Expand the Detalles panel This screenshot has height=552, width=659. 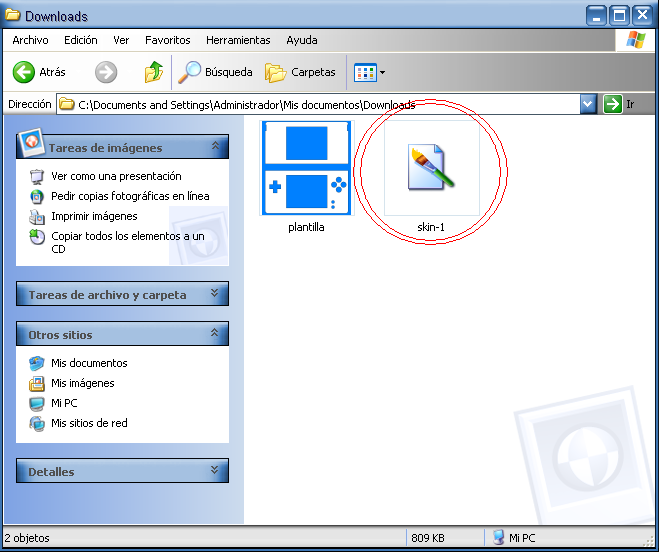[214, 470]
